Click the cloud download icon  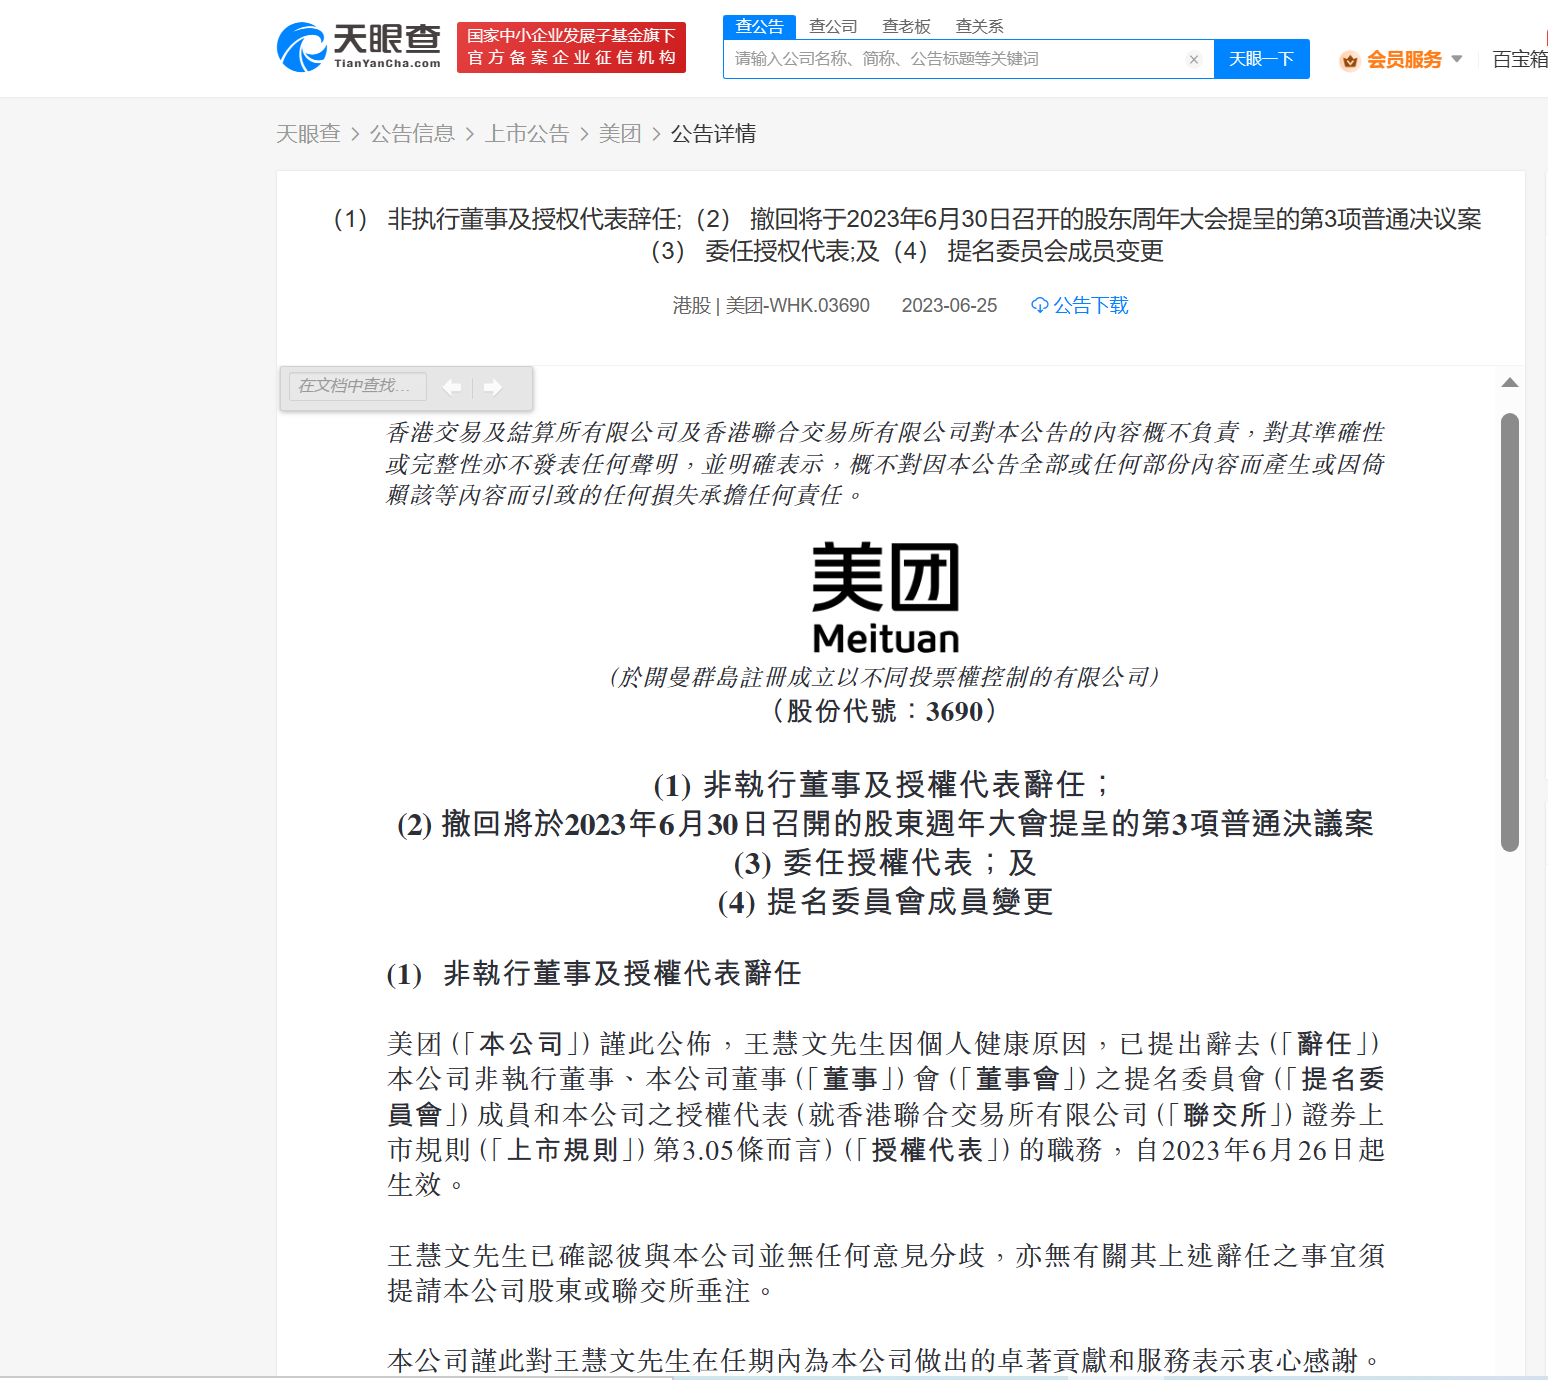click(x=1040, y=305)
